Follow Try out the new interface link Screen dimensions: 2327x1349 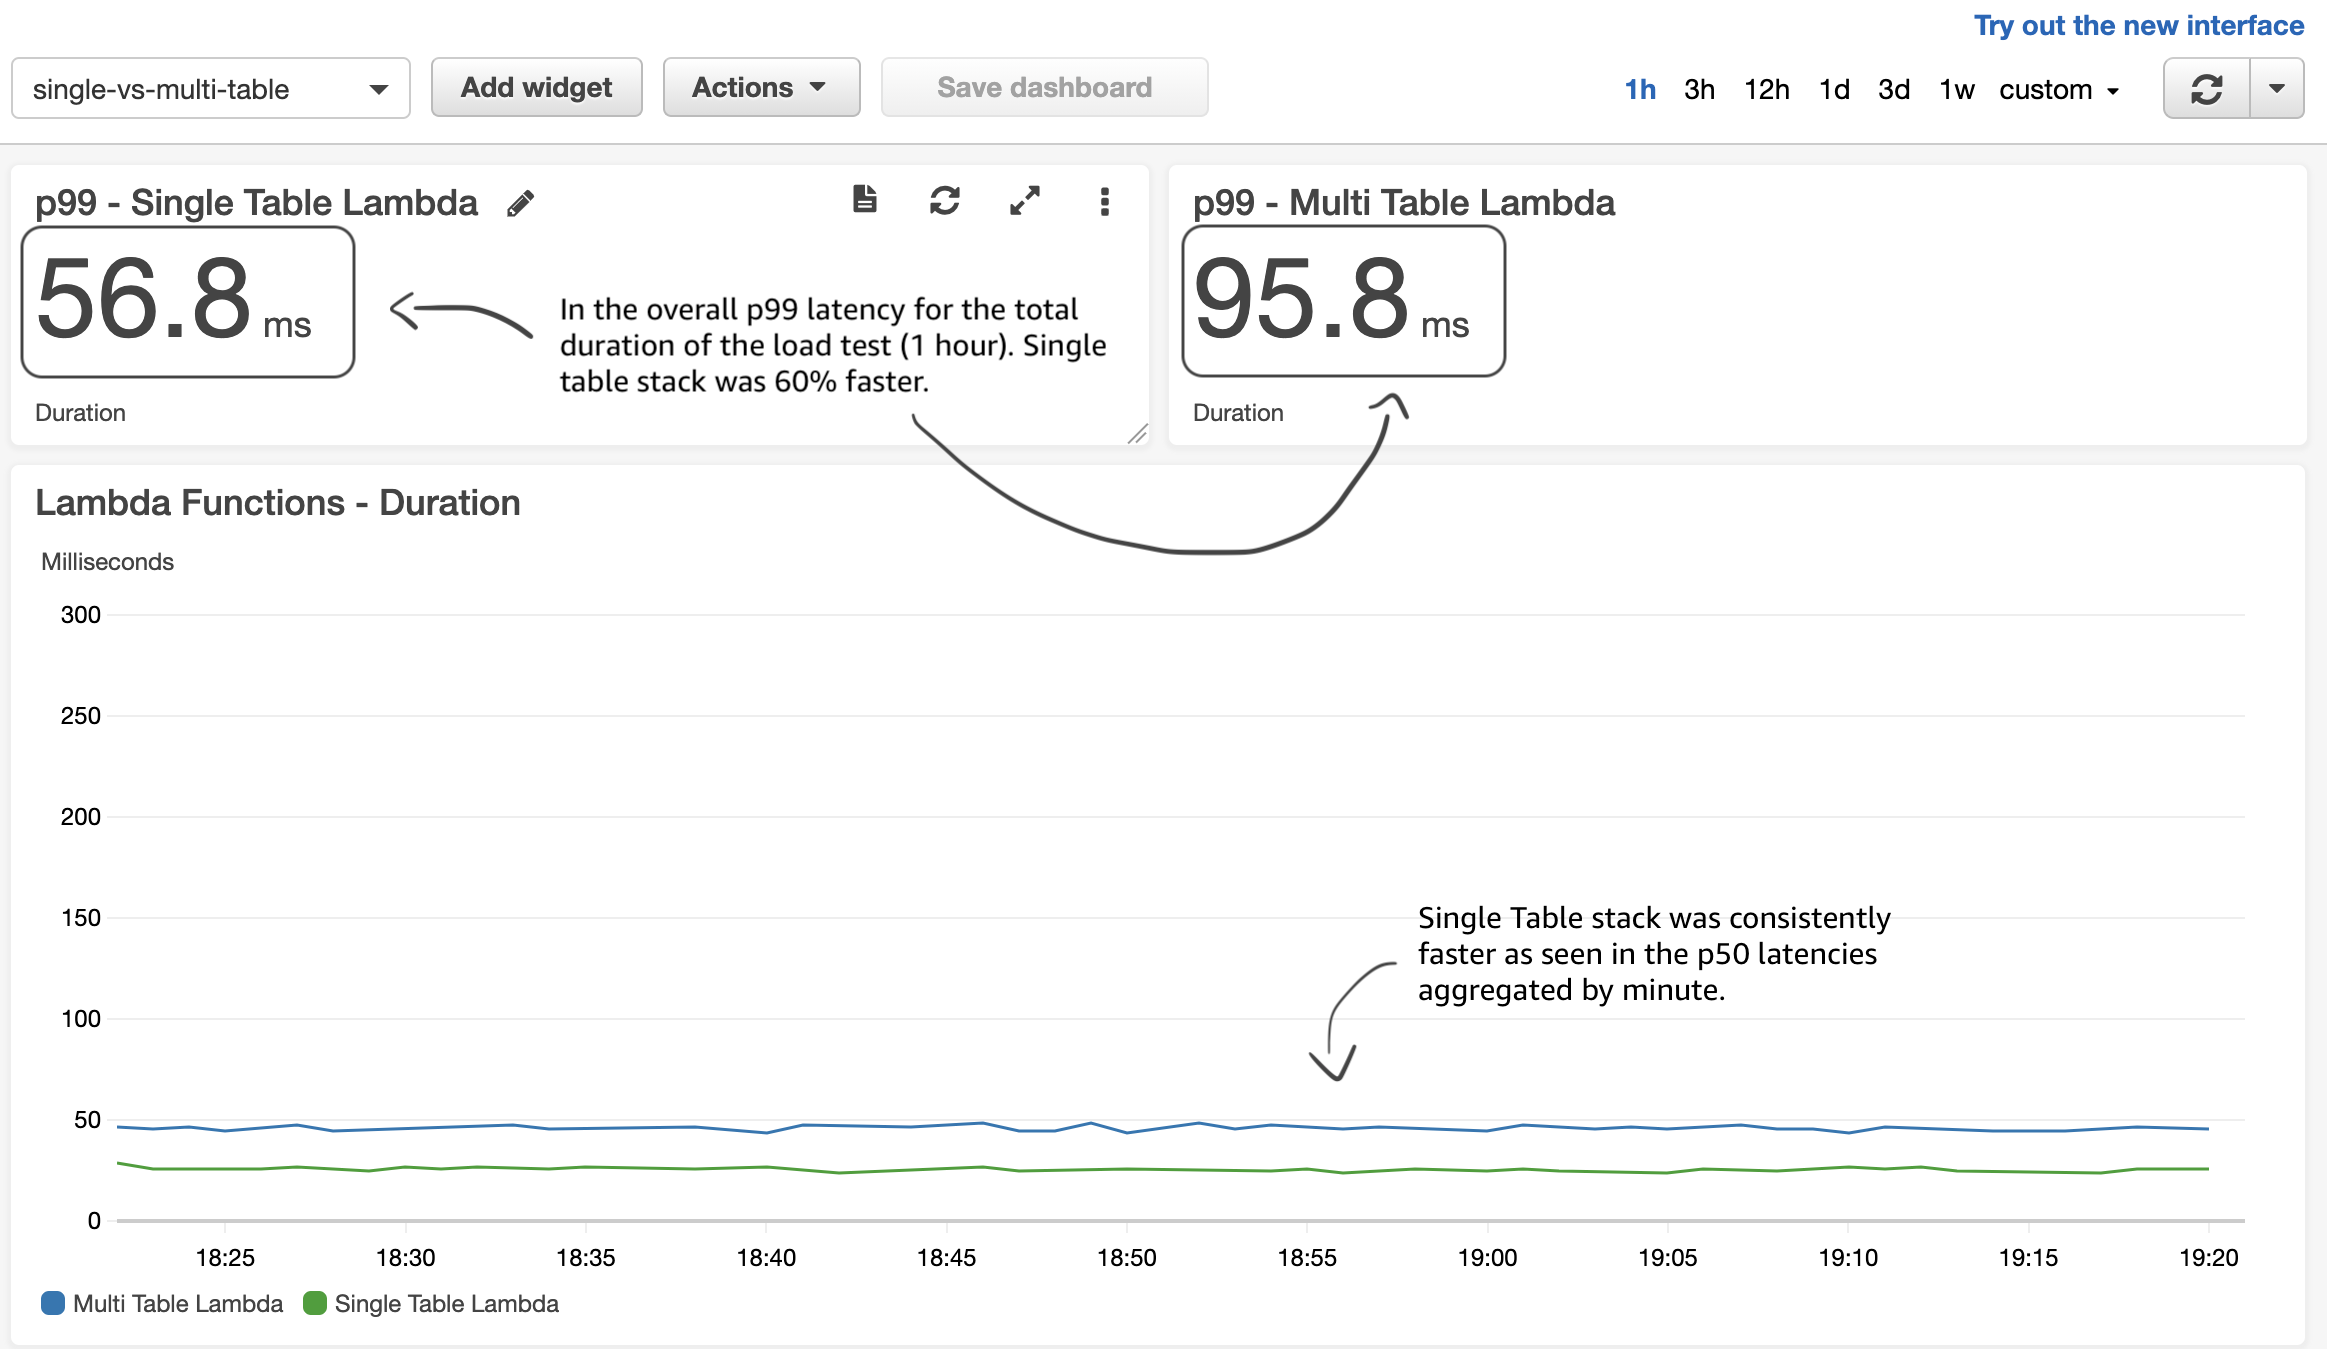[2139, 26]
